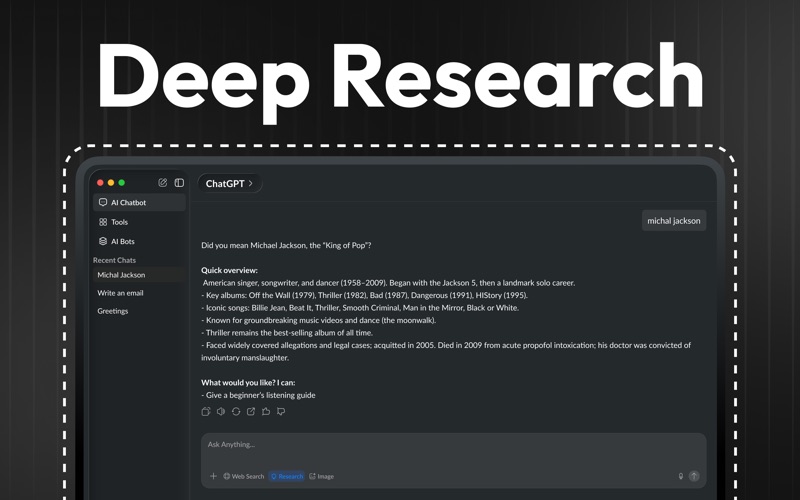This screenshot has height=500, width=800.
Task: Select 'What would you like? I can:' text
Action: tap(248, 383)
